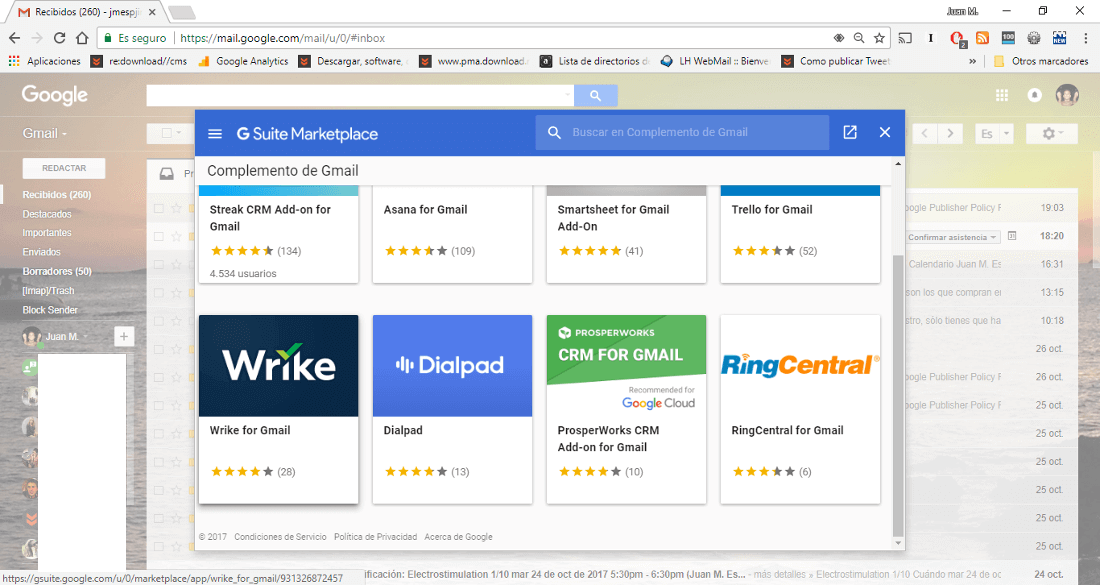Add a chat contact with the plus button
The width and height of the screenshot is (1100, 585).
coord(123,337)
